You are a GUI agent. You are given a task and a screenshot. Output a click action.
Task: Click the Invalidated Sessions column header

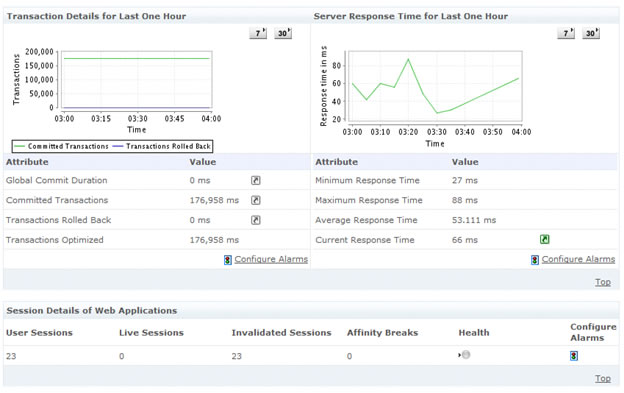281,333
